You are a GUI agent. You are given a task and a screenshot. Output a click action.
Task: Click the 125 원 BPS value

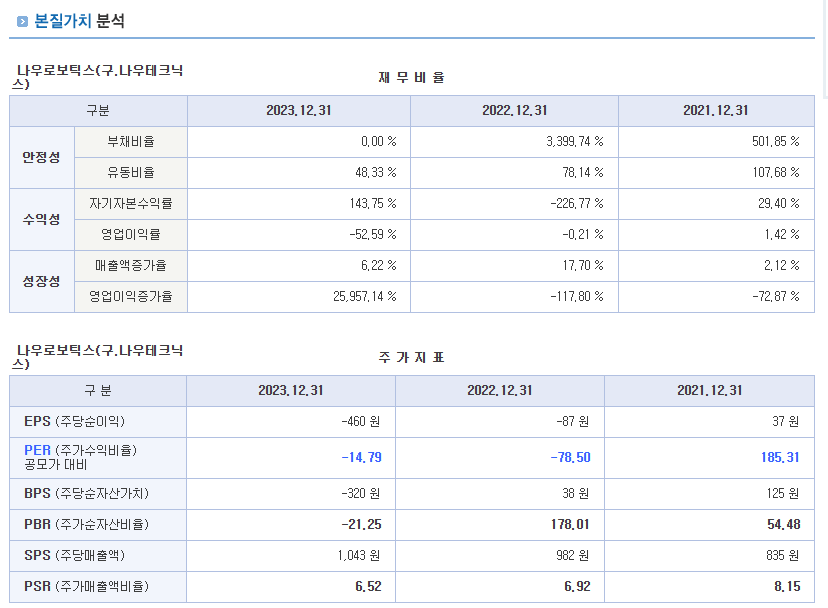tap(783, 493)
